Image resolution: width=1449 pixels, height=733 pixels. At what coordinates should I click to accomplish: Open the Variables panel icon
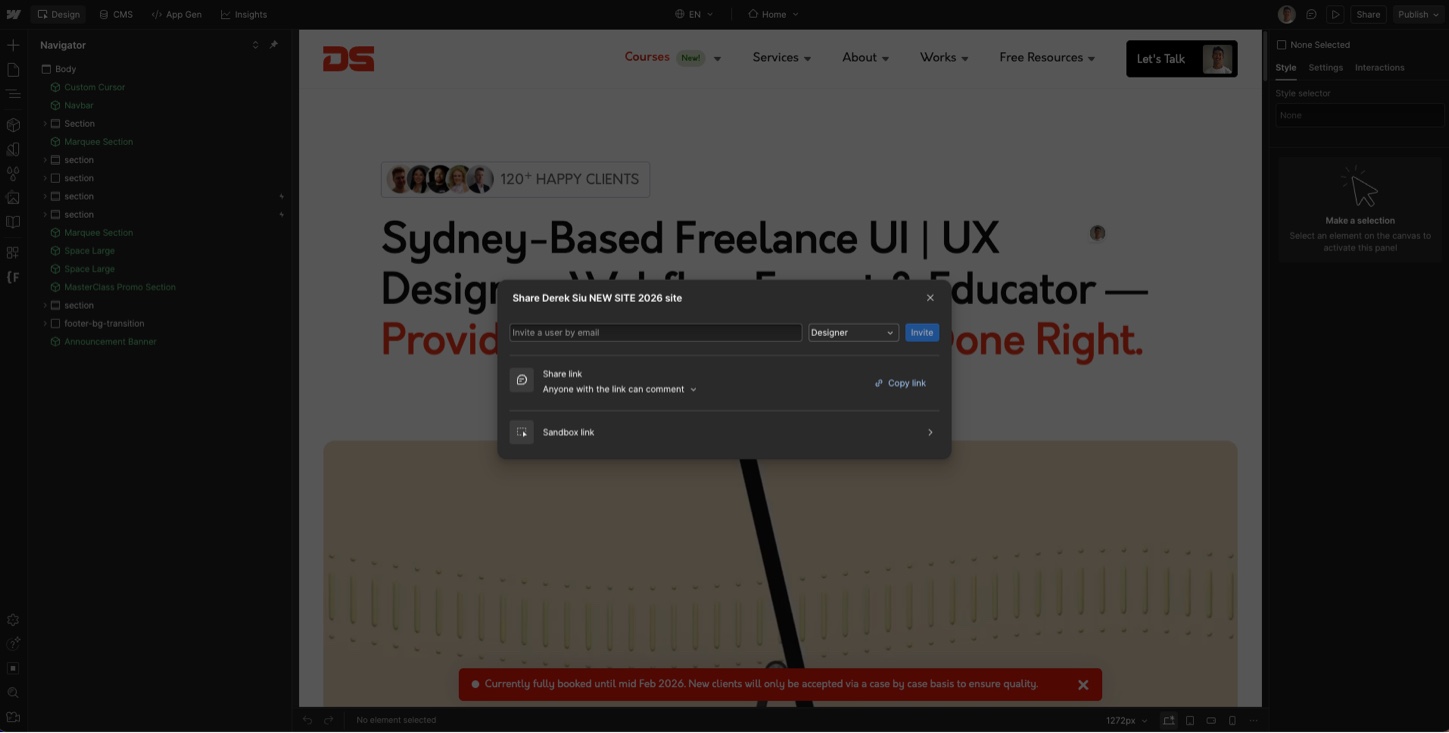coord(13,149)
